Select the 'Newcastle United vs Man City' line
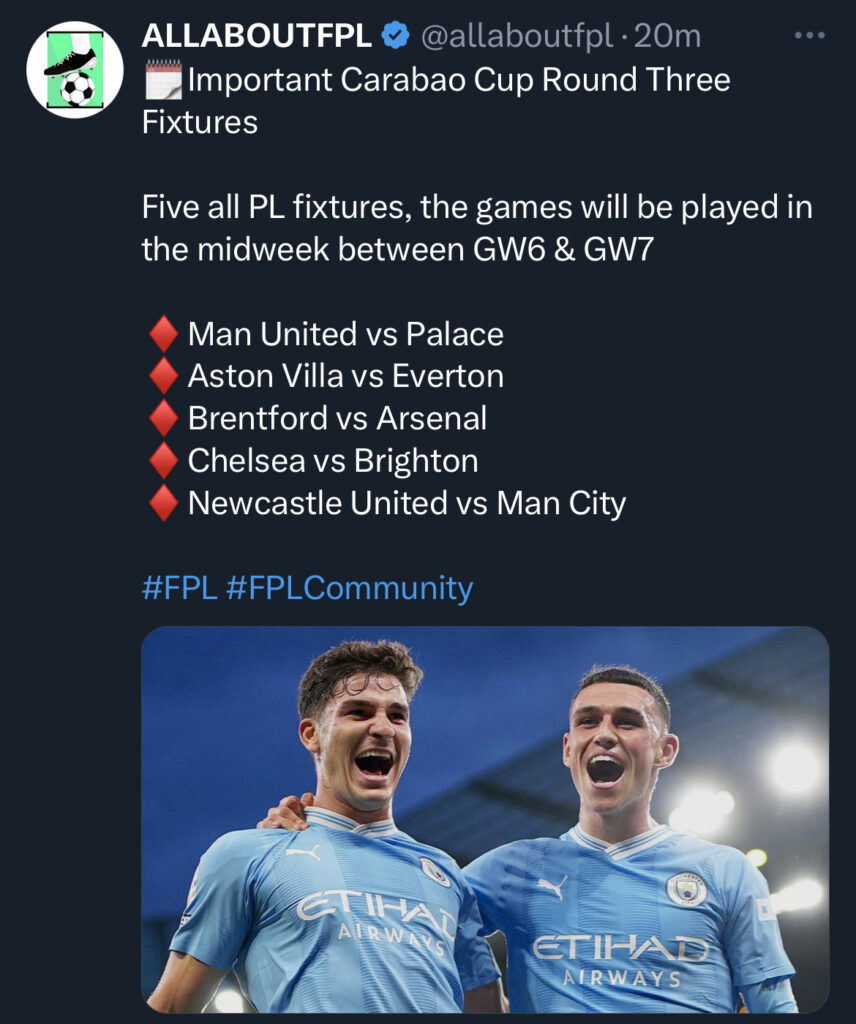This screenshot has width=856, height=1024. point(406,503)
